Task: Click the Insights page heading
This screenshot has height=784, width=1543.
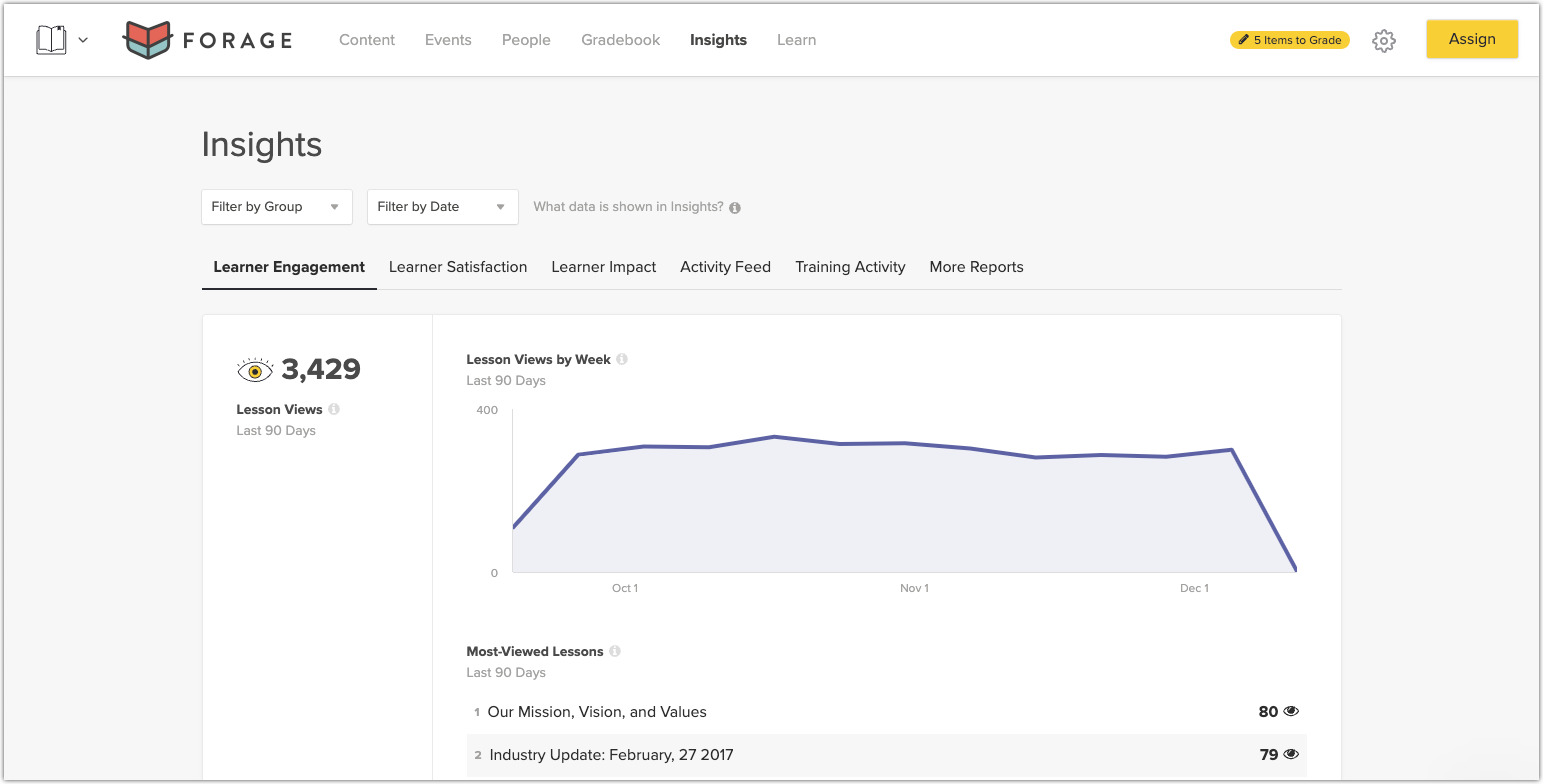Action: 262,145
